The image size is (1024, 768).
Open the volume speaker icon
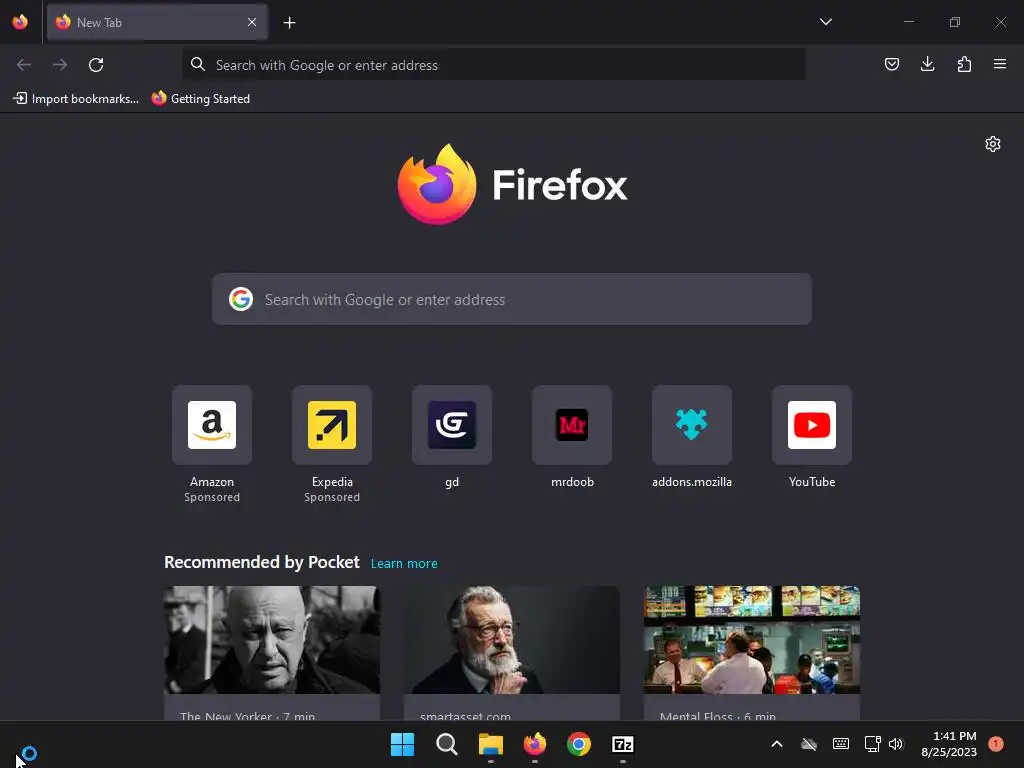tap(896, 744)
